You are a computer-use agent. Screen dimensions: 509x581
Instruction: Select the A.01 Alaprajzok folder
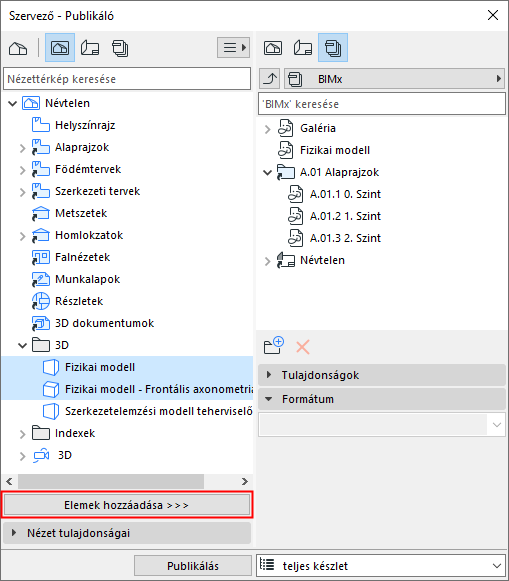[x=339, y=172]
